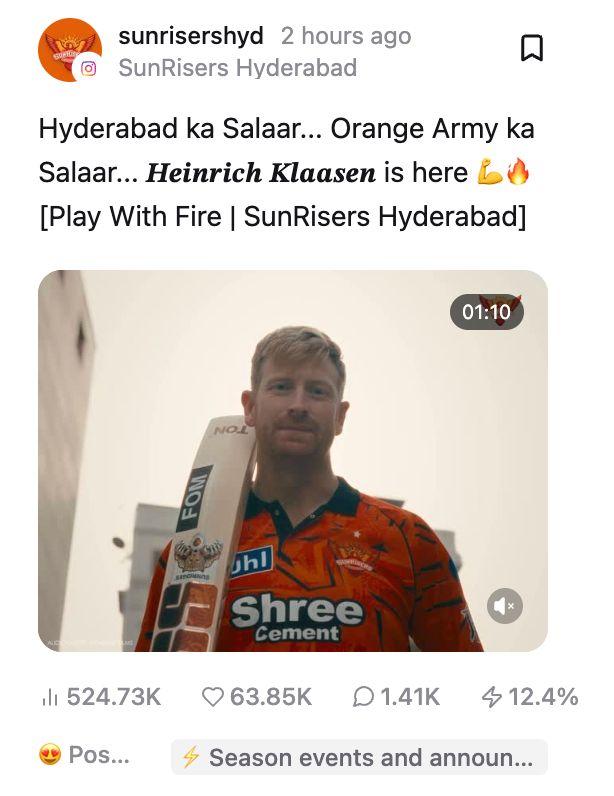This screenshot has height=796, width=614.
Task: Click the SunRisers Hyderabad profile avatar
Action: click(x=69, y=49)
